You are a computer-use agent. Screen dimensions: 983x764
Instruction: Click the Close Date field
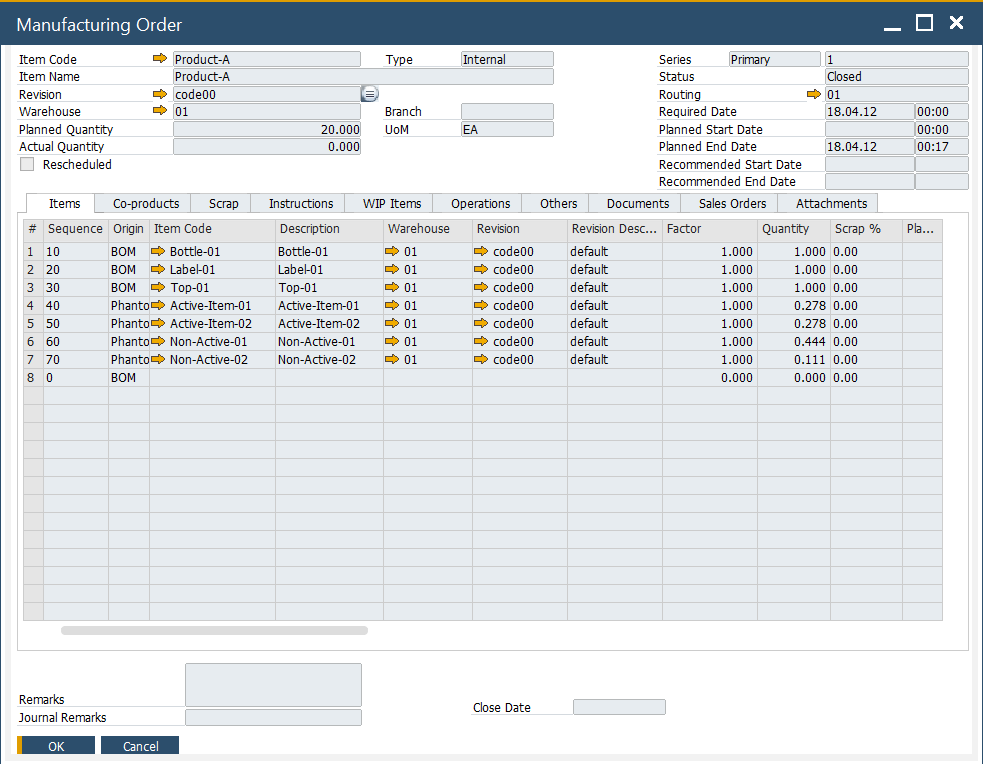619,707
